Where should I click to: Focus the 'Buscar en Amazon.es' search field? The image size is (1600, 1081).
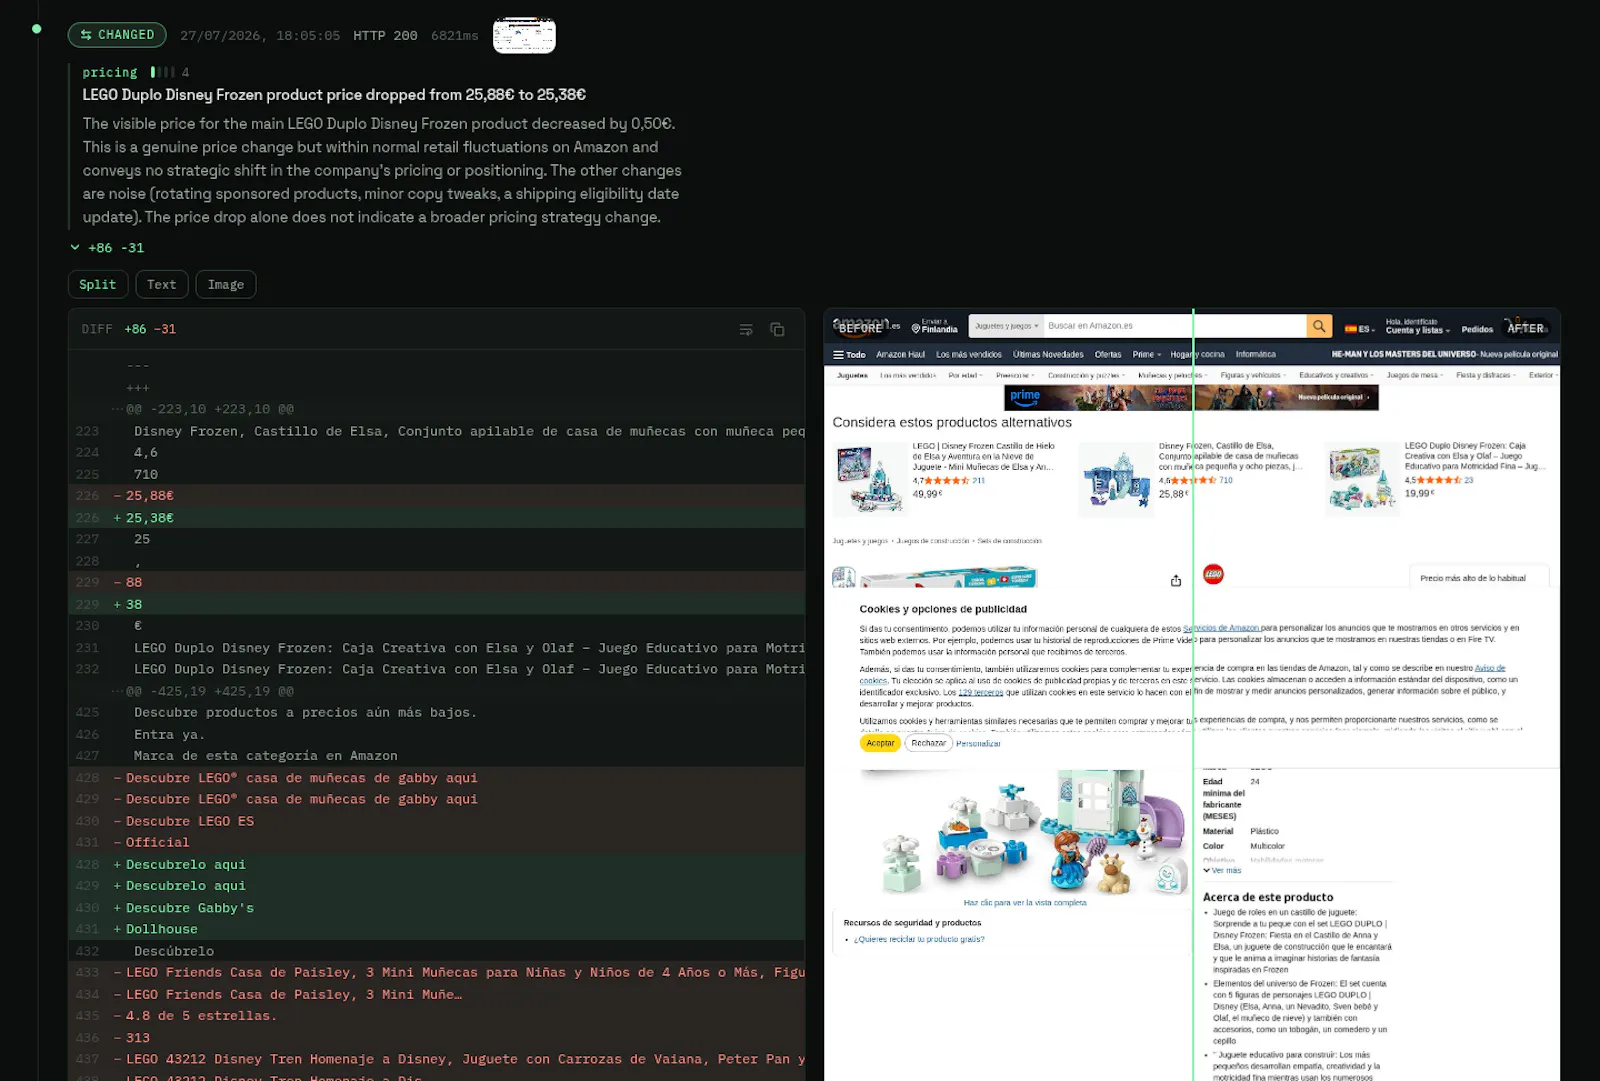click(x=1175, y=326)
